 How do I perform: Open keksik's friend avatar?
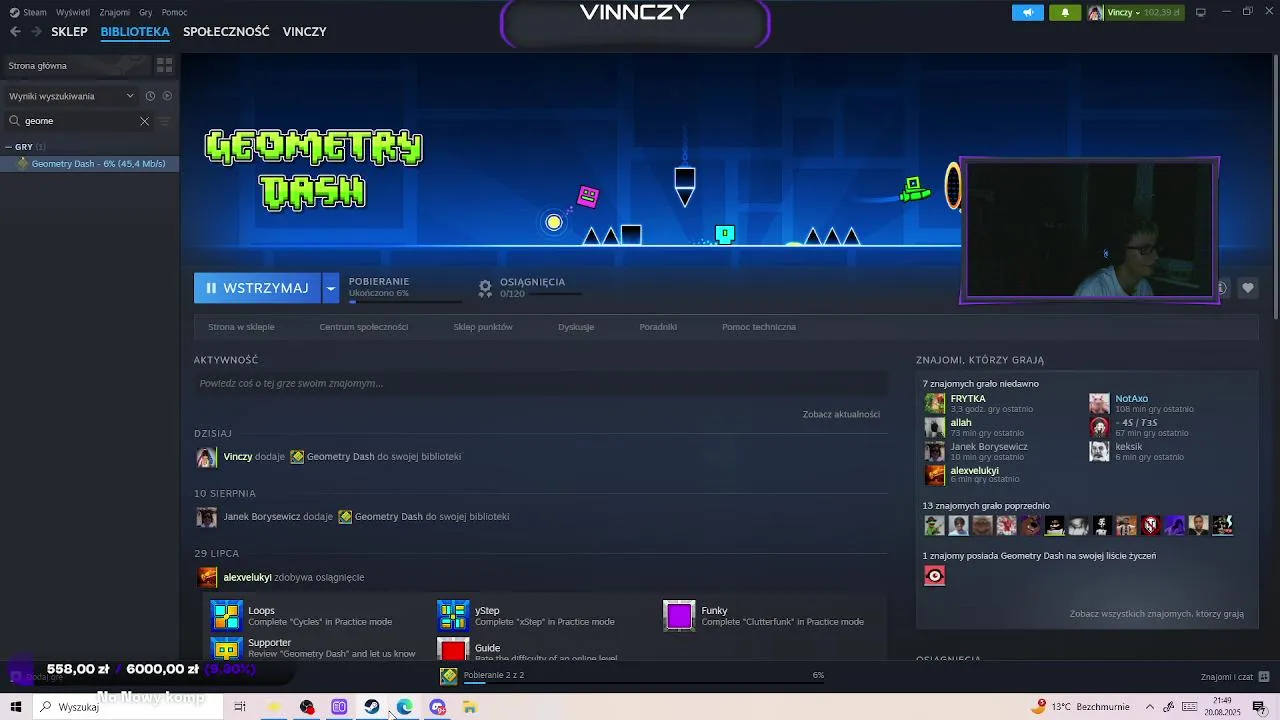point(1099,452)
